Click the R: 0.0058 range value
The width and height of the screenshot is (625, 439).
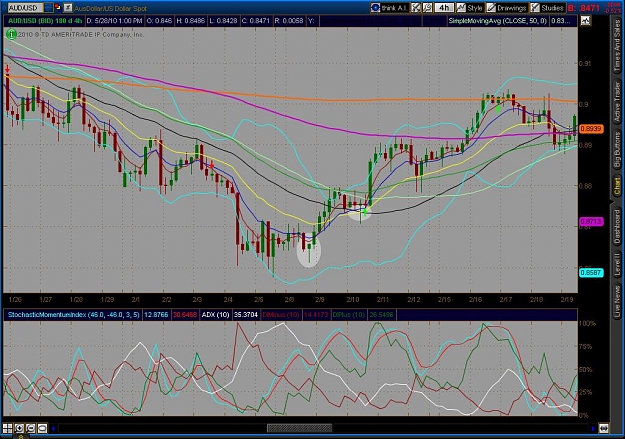click(x=289, y=21)
